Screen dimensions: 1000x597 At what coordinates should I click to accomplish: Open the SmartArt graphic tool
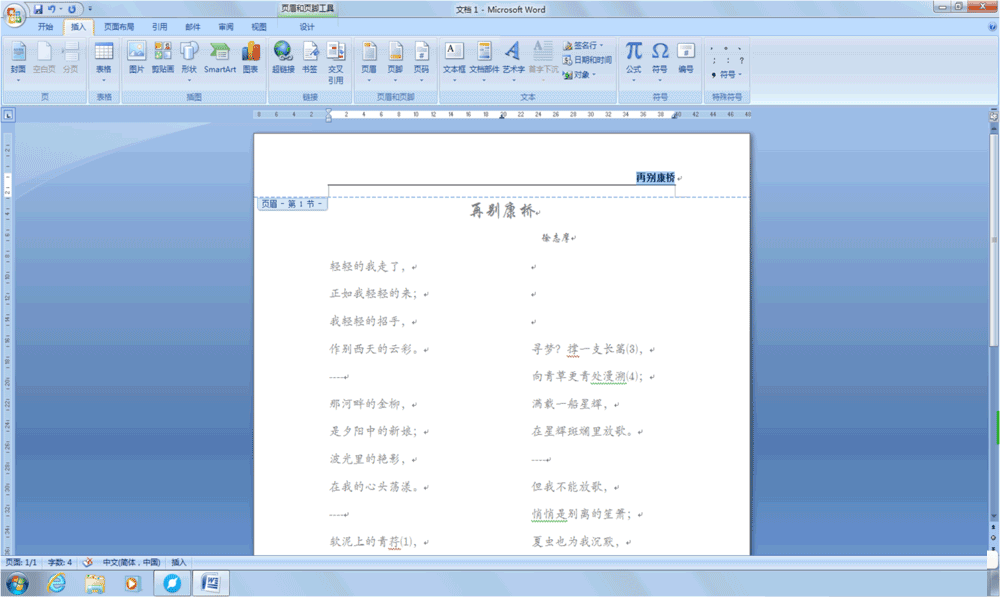pos(219,57)
